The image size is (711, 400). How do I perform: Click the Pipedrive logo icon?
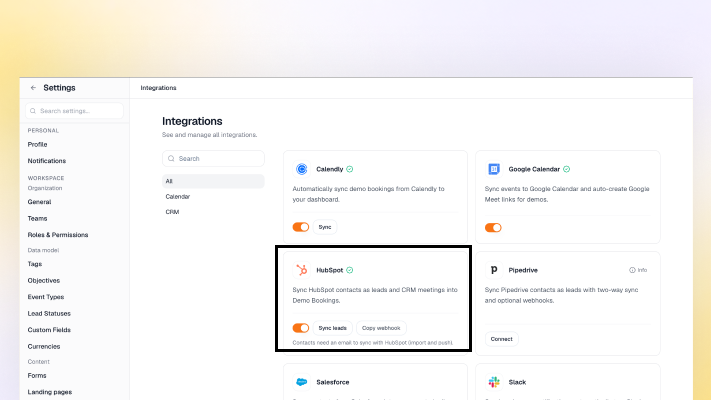pyautogui.click(x=494, y=270)
